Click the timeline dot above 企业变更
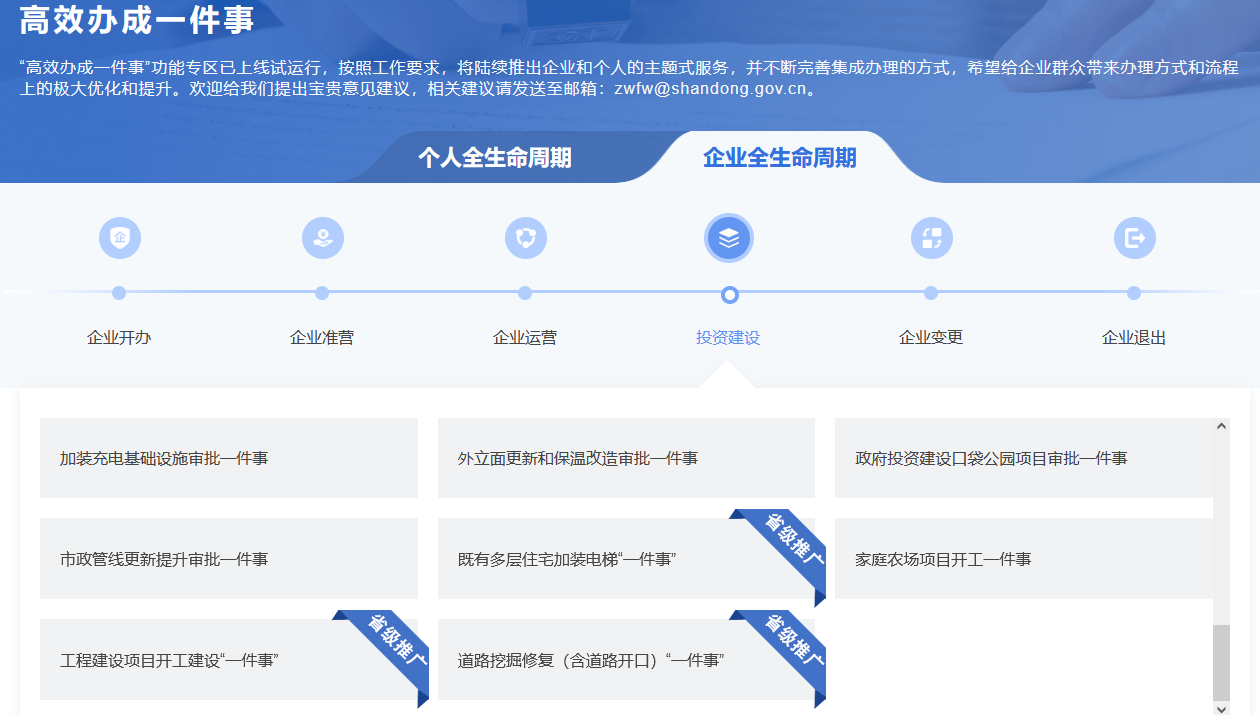This screenshot has height=715, width=1260. pyautogui.click(x=931, y=294)
